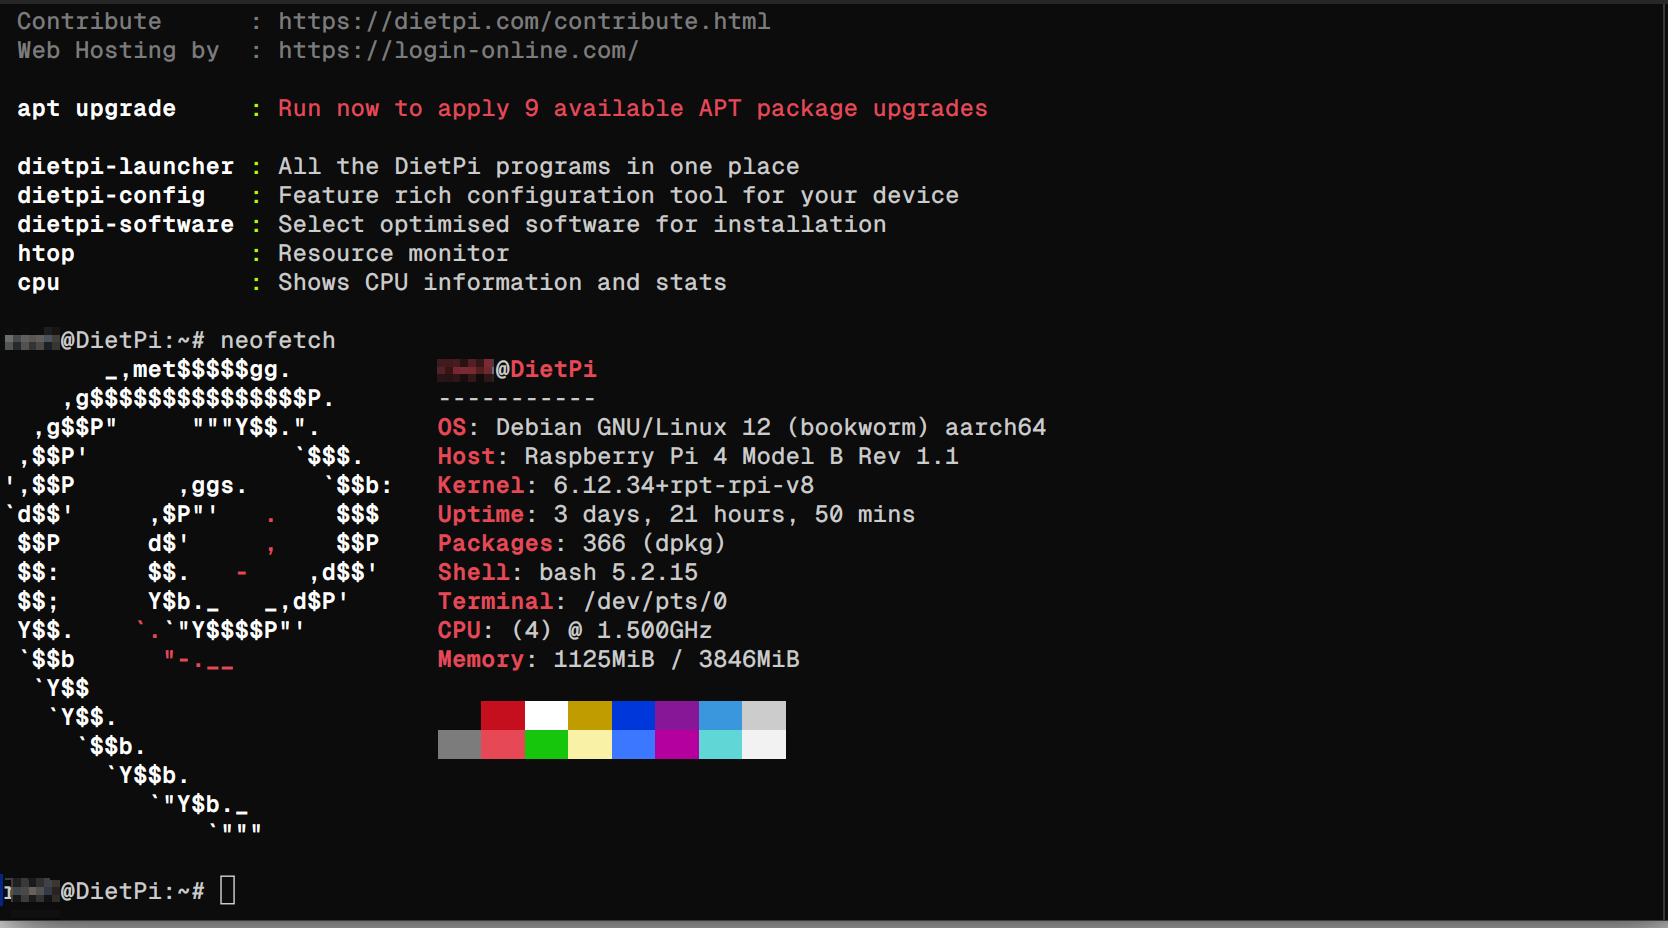
Task: Click the 'Resource monitor' description
Action: coord(393,253)
